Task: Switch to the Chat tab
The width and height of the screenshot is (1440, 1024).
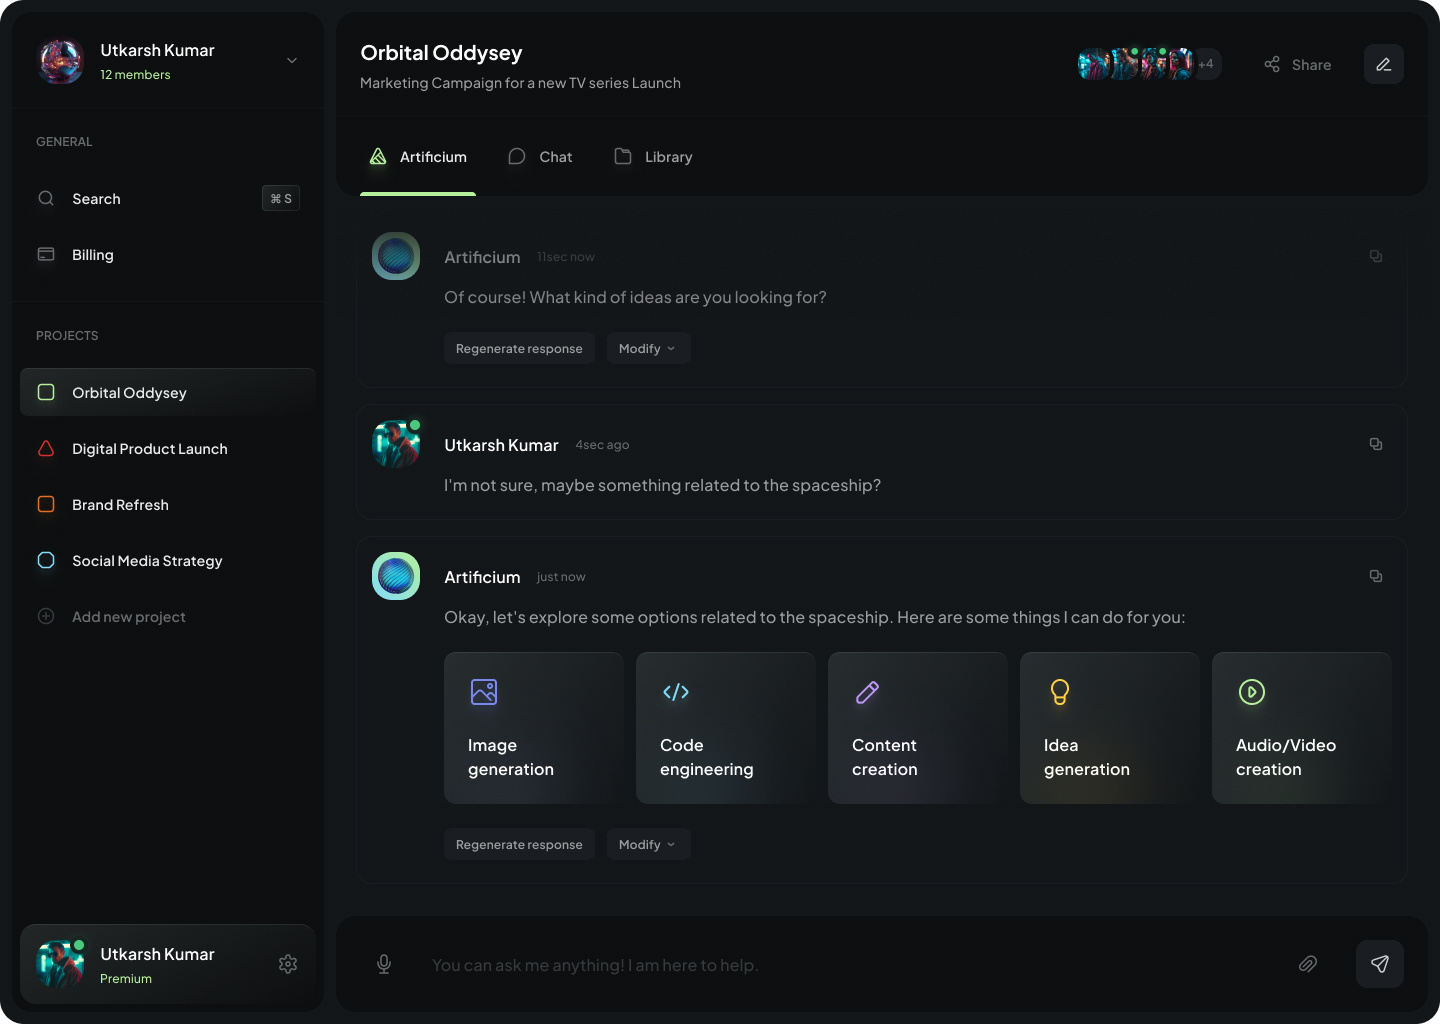Action: (541, 157)
